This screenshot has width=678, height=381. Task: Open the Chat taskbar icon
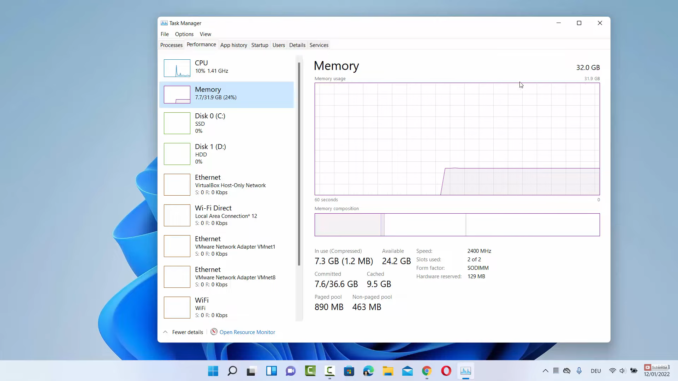291,371
